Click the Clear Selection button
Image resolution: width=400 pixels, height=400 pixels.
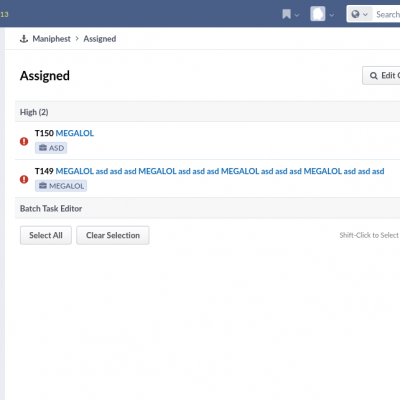(113, 235)
